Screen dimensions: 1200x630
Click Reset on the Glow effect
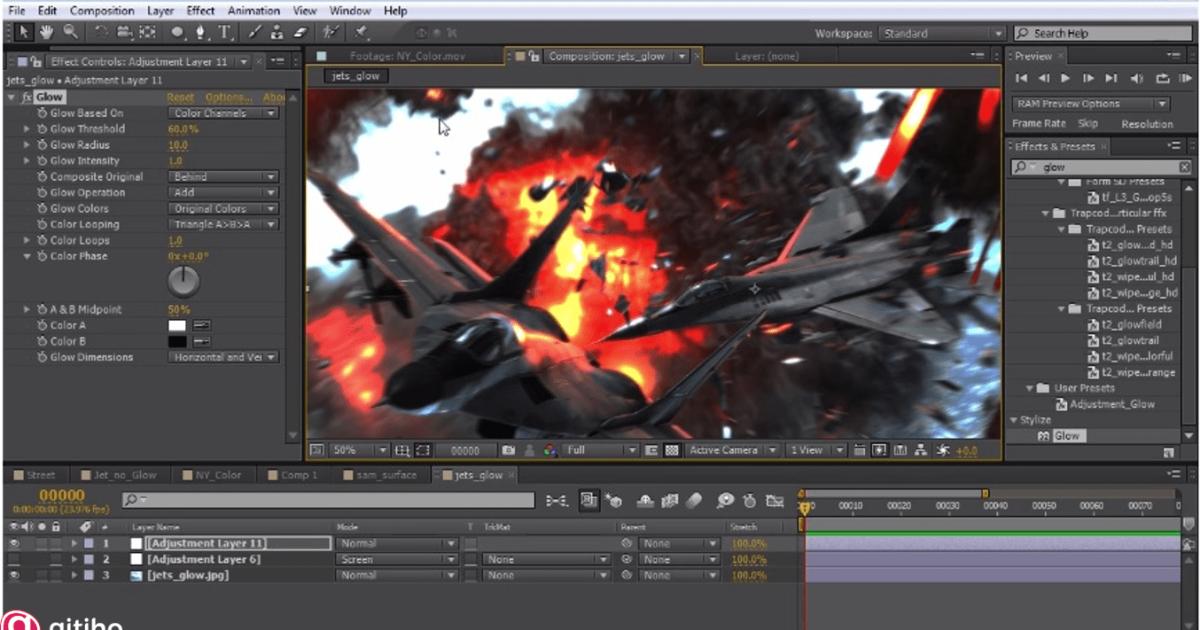(x=180, y=98)
